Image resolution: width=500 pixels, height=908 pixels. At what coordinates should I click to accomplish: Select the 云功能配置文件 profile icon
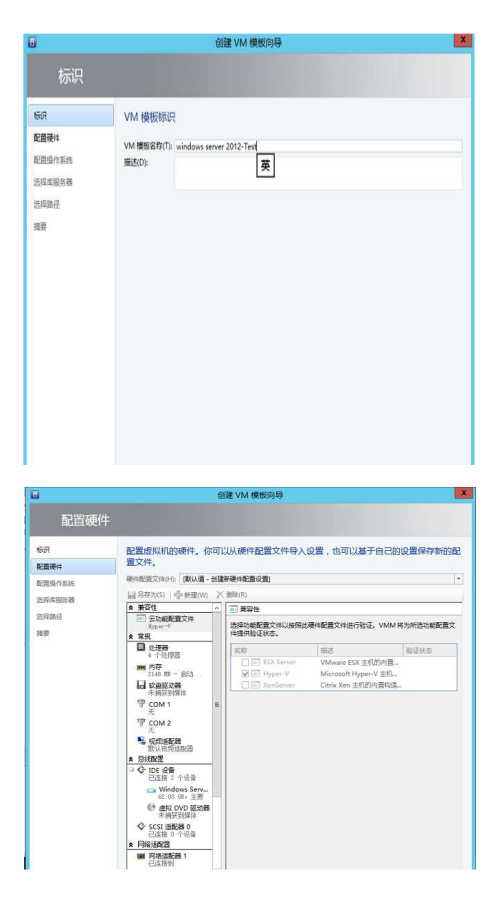point(141,619)
